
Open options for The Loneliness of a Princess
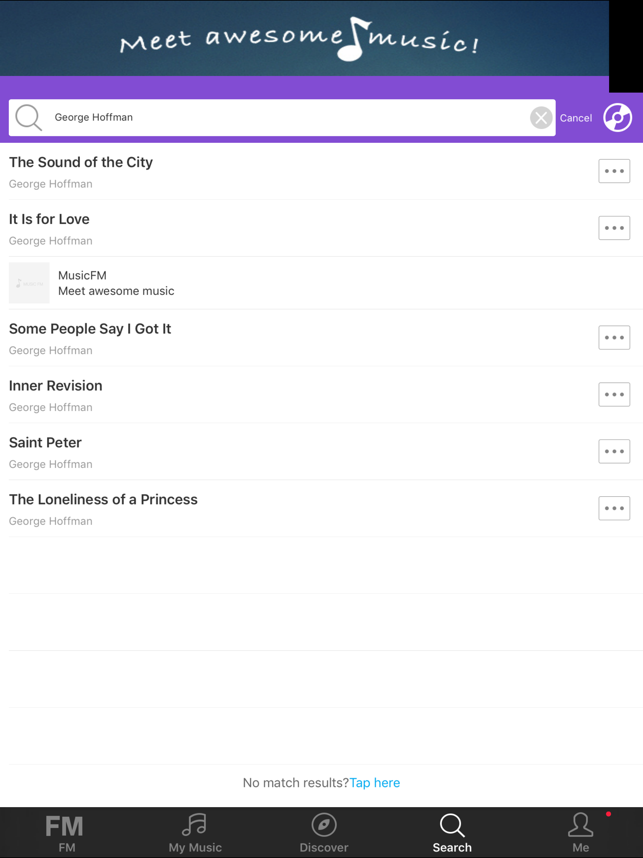tap(614, 509)
